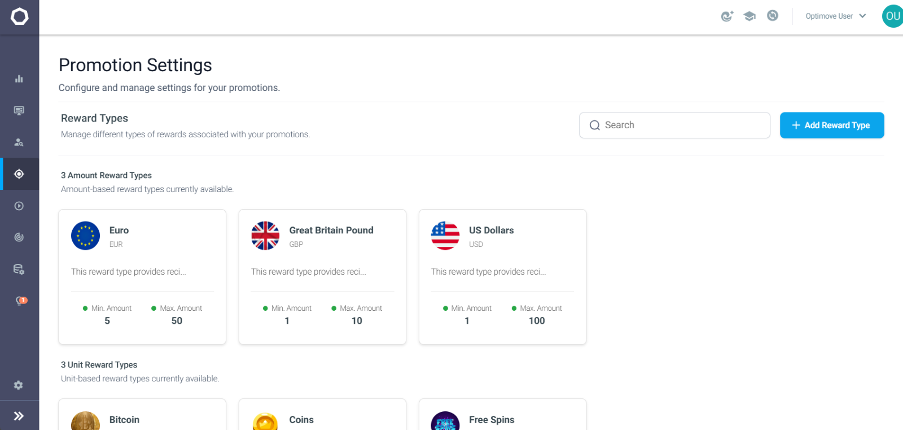The width and height of the screenshot is (904, 430).
Task: Open the customer search sidebar icon
Action: click(x=19, y=142)
